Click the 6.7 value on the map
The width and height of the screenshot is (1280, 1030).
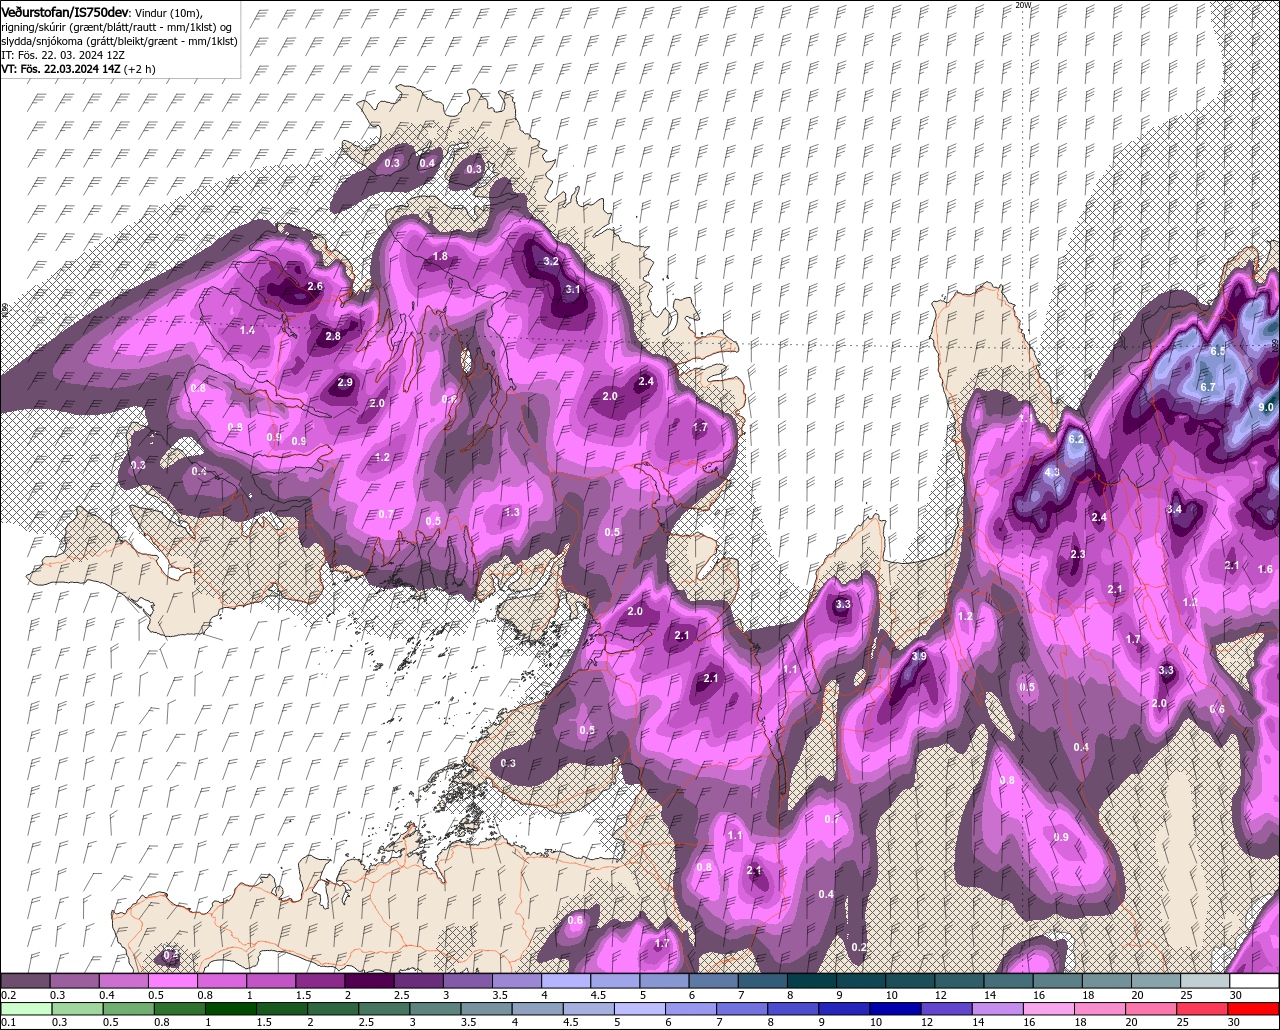pos(1207,387)
